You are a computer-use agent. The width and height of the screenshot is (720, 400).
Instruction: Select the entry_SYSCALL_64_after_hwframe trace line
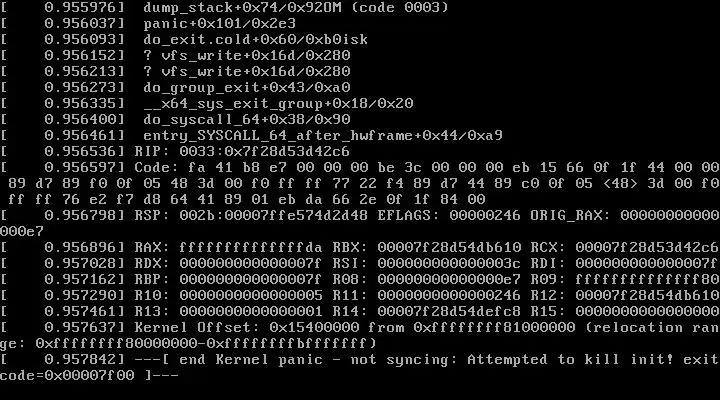coord(323,135)
